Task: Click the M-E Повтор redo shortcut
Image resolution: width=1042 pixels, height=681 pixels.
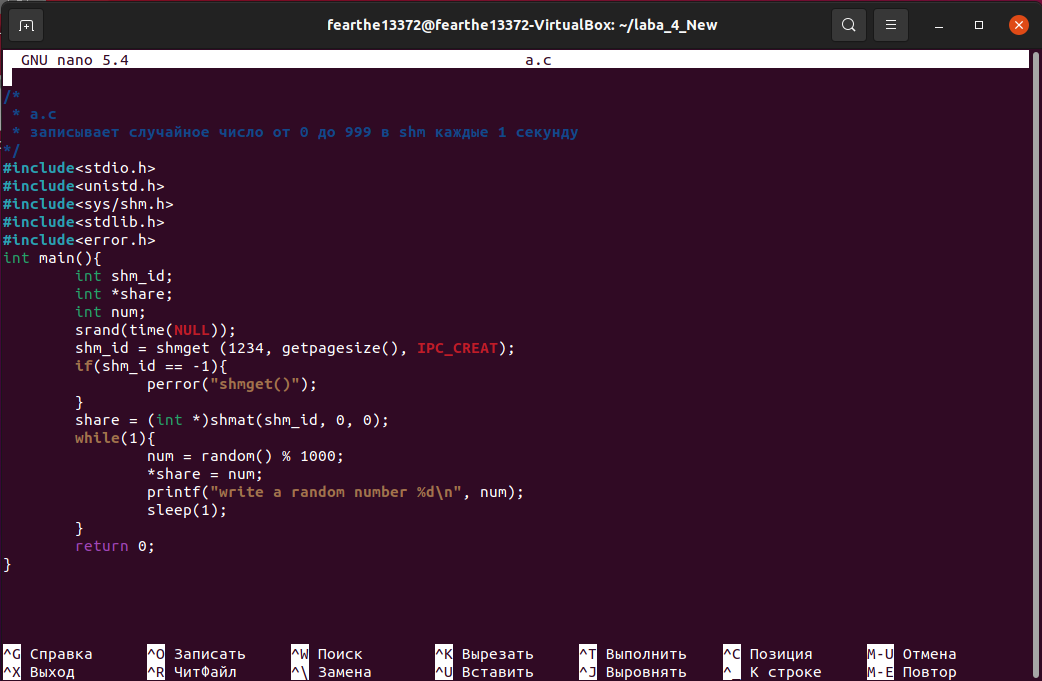Action: click(912, 672)
